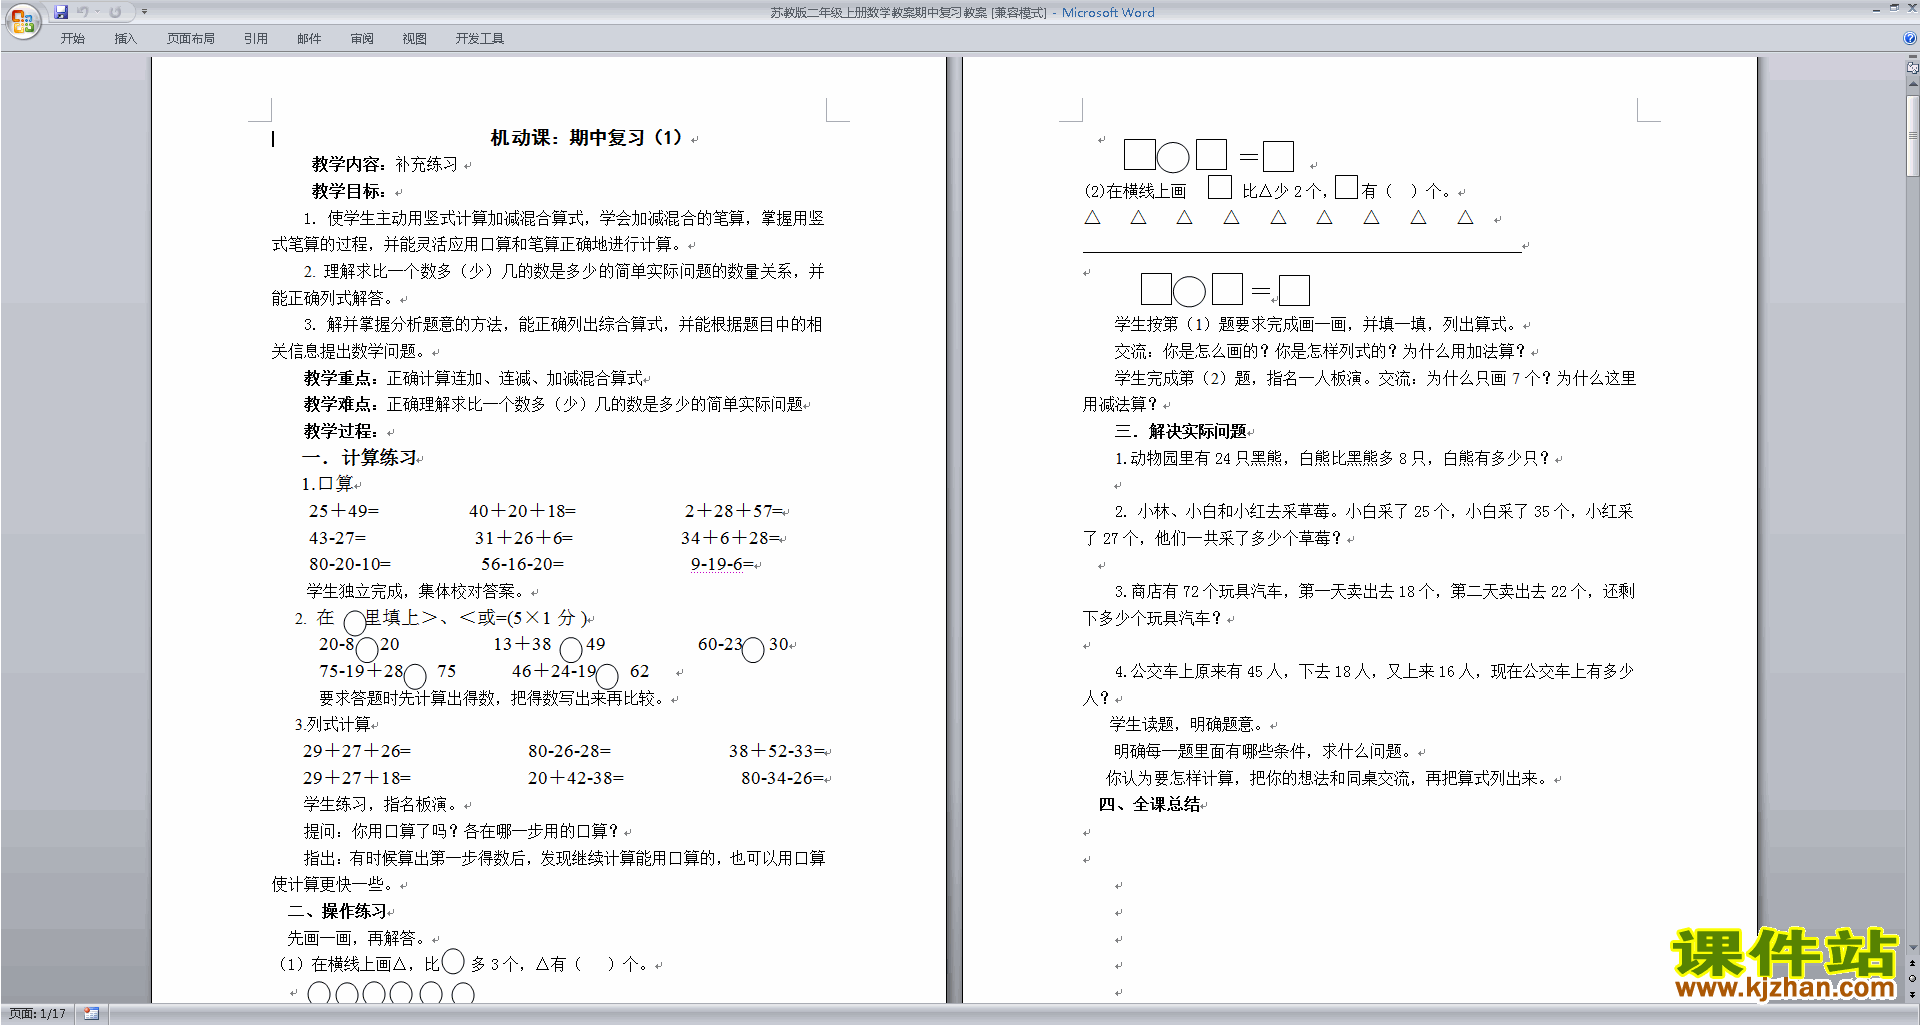Click problem 4 text about 公交车 45人
The width and height of the screenshot is (1920, 1025).
(x=1359, y=684)
